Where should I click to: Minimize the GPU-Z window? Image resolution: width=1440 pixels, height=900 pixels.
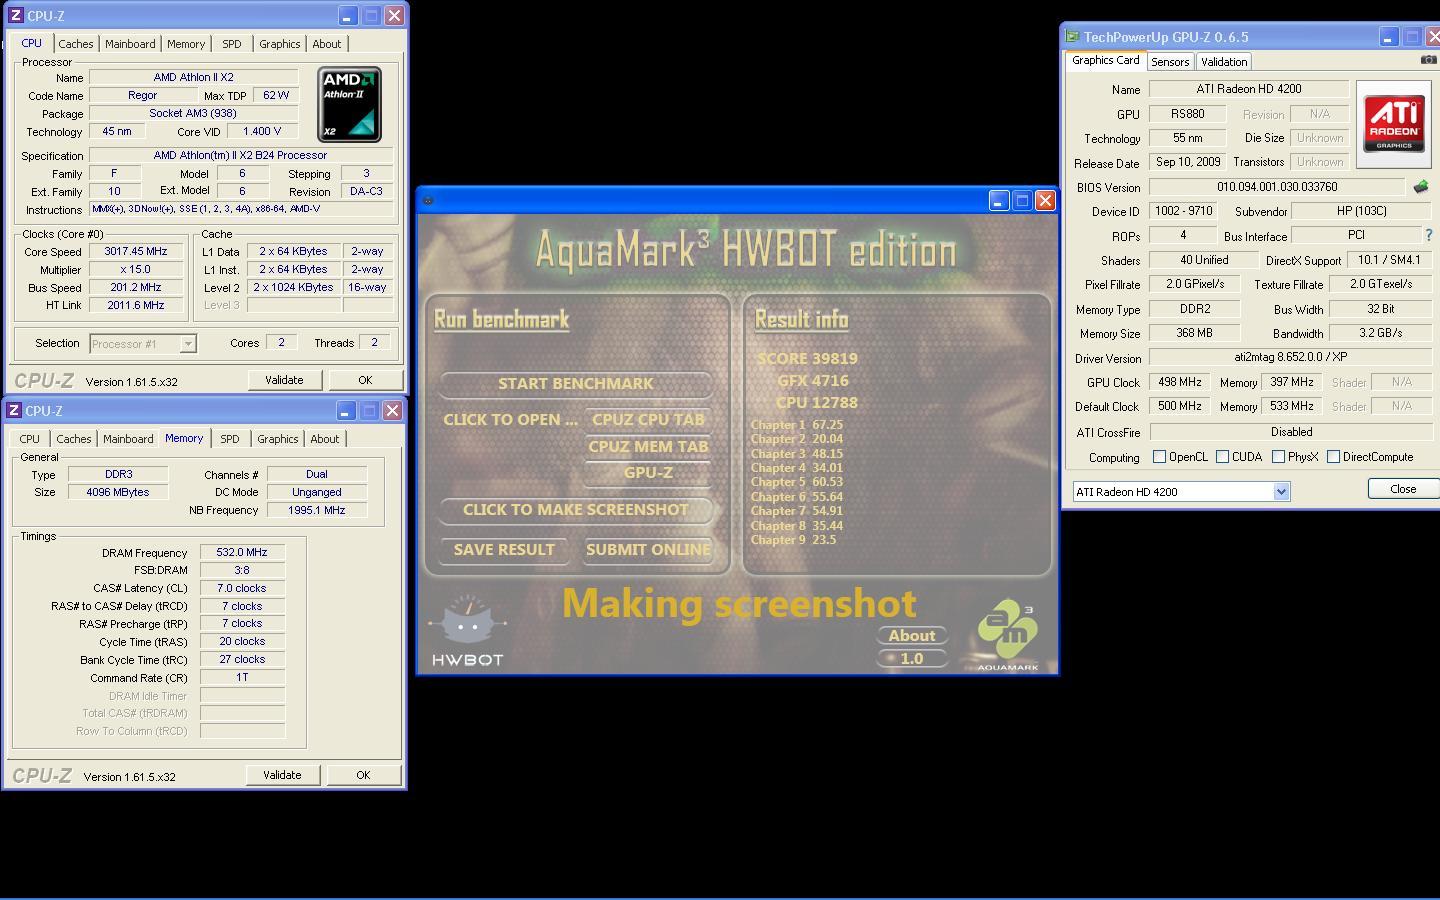pyautogui.click(x=1388, y=37)
